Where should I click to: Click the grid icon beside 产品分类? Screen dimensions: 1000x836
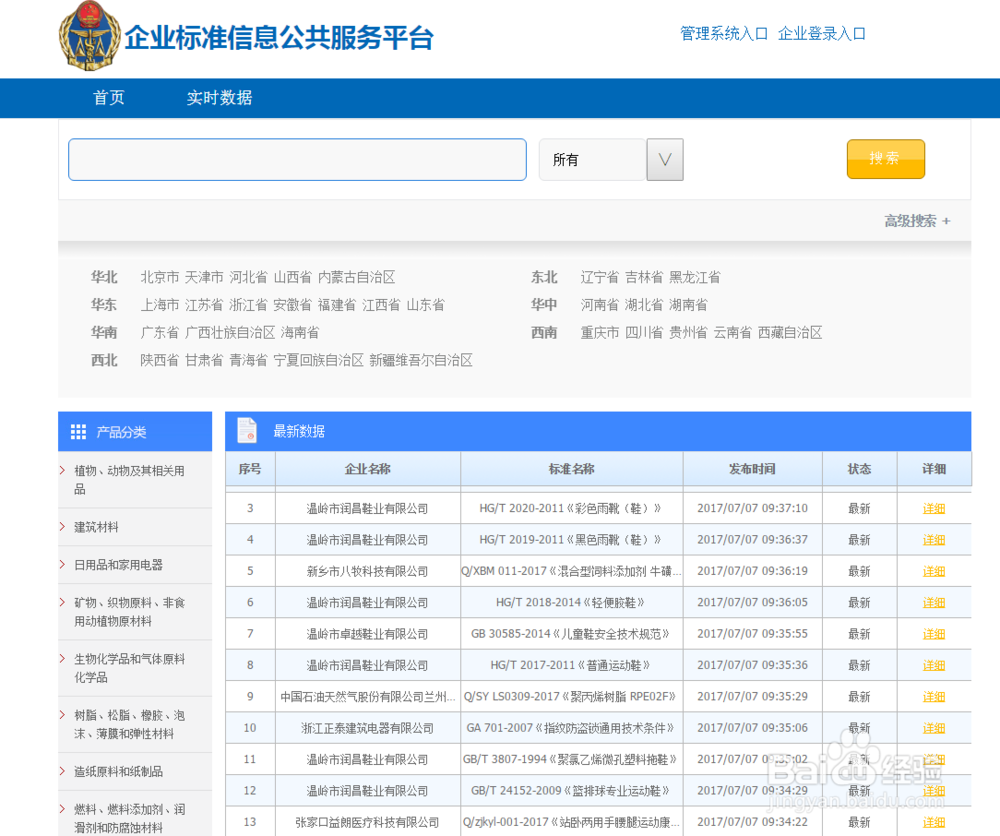(x=78, y=431)
